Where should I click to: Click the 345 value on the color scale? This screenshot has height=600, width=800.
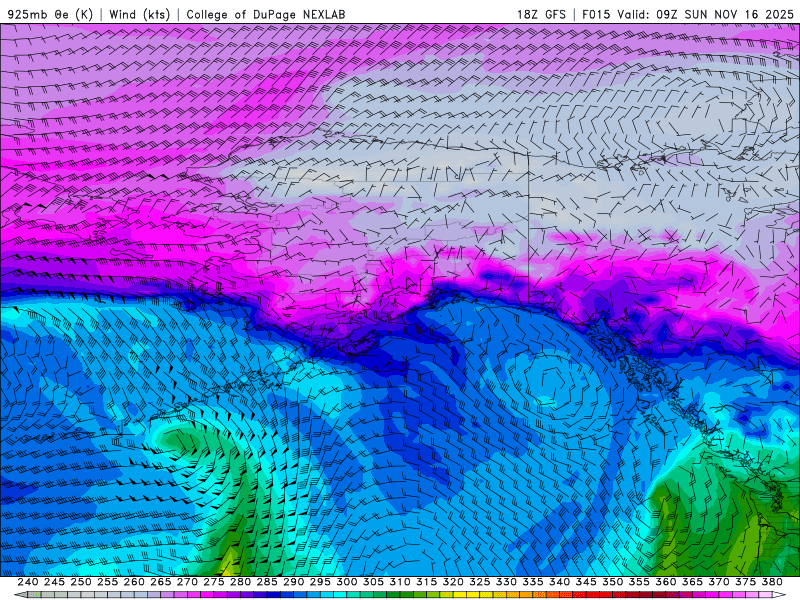click(586, 582)
